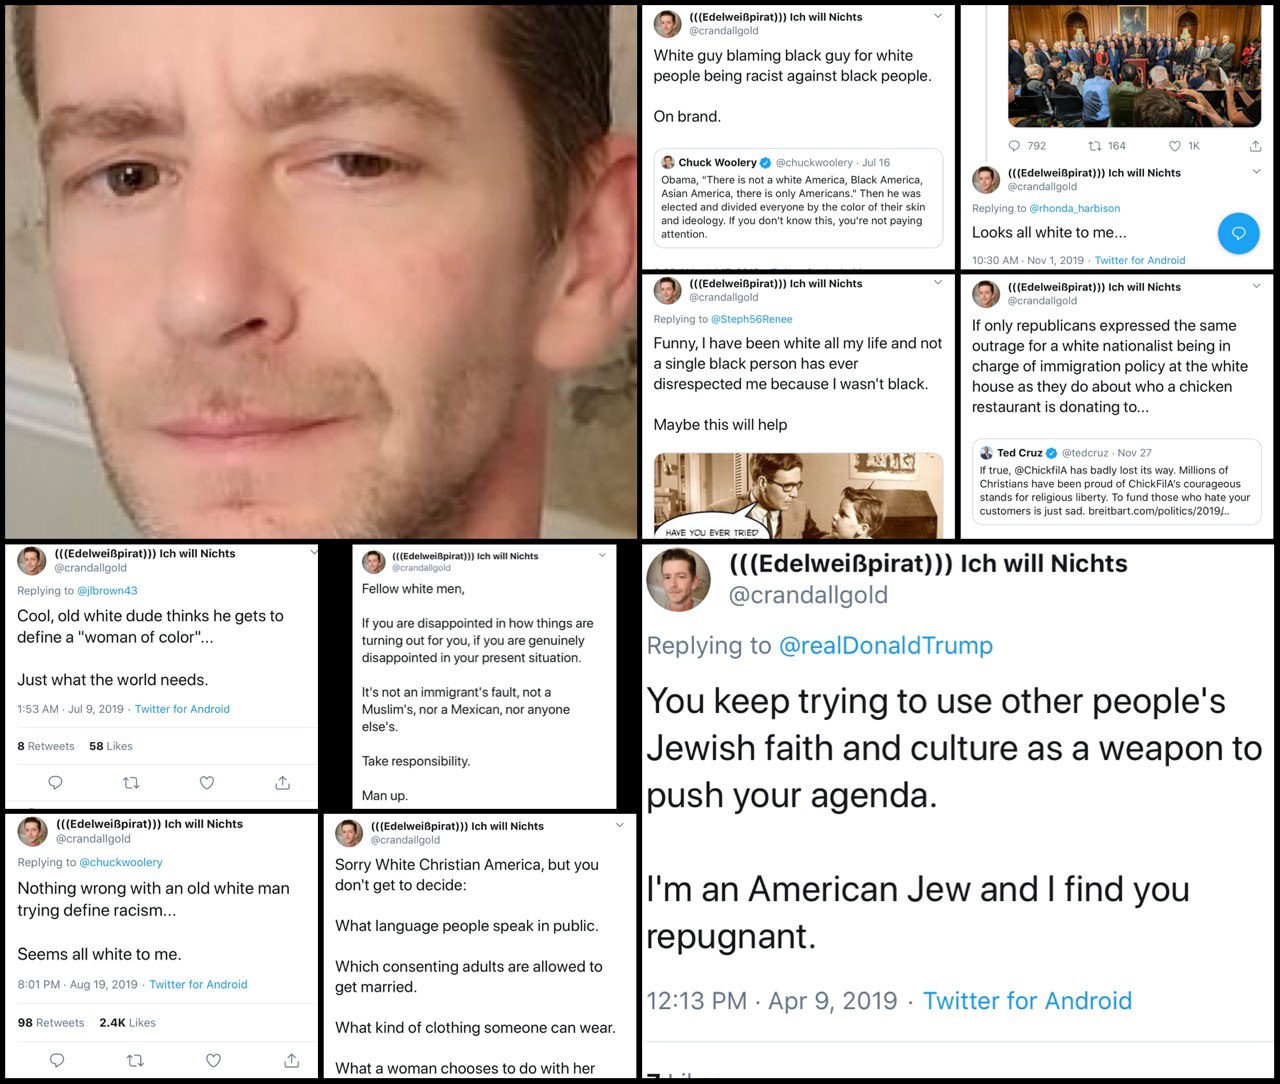Open quoted Ted Cruz tweet
The height and width of the screenshot is (1084, 1280).
[x=1116, y=482]
